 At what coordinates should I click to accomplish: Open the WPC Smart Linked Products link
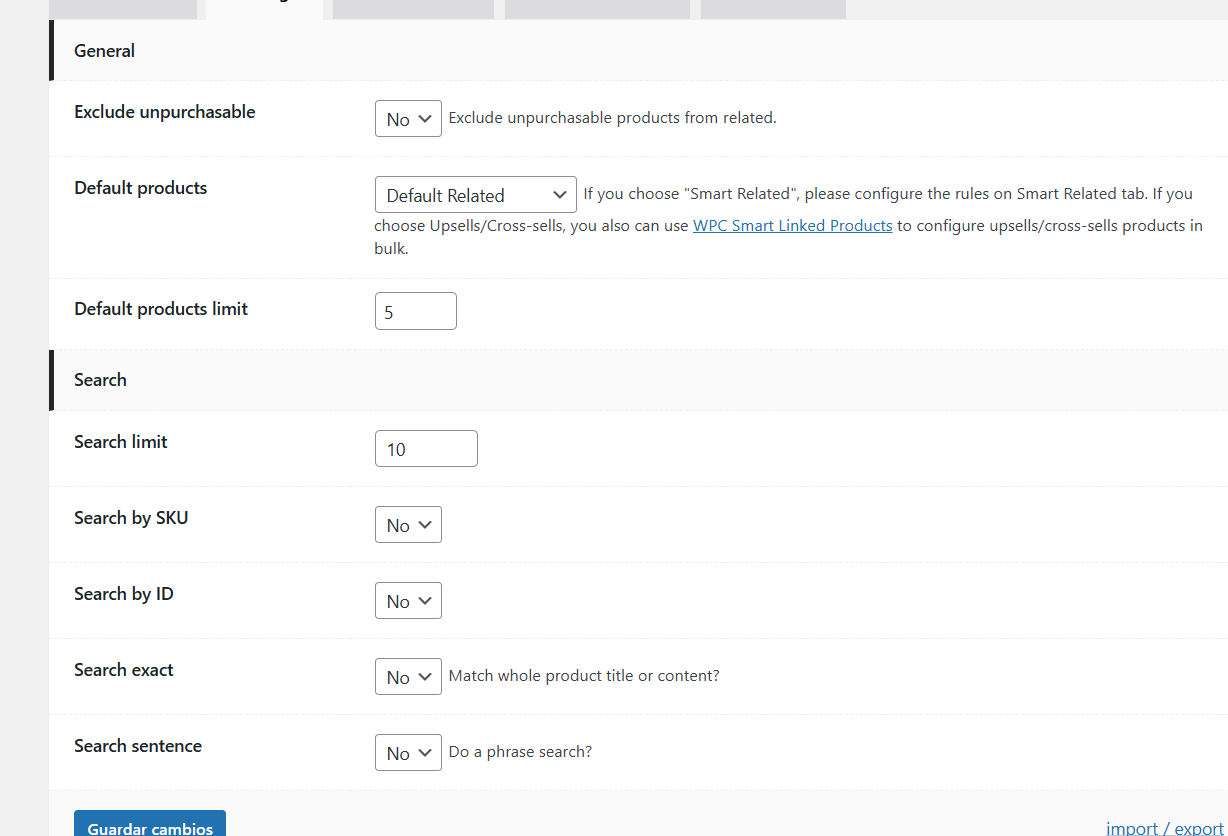(792, 226)
